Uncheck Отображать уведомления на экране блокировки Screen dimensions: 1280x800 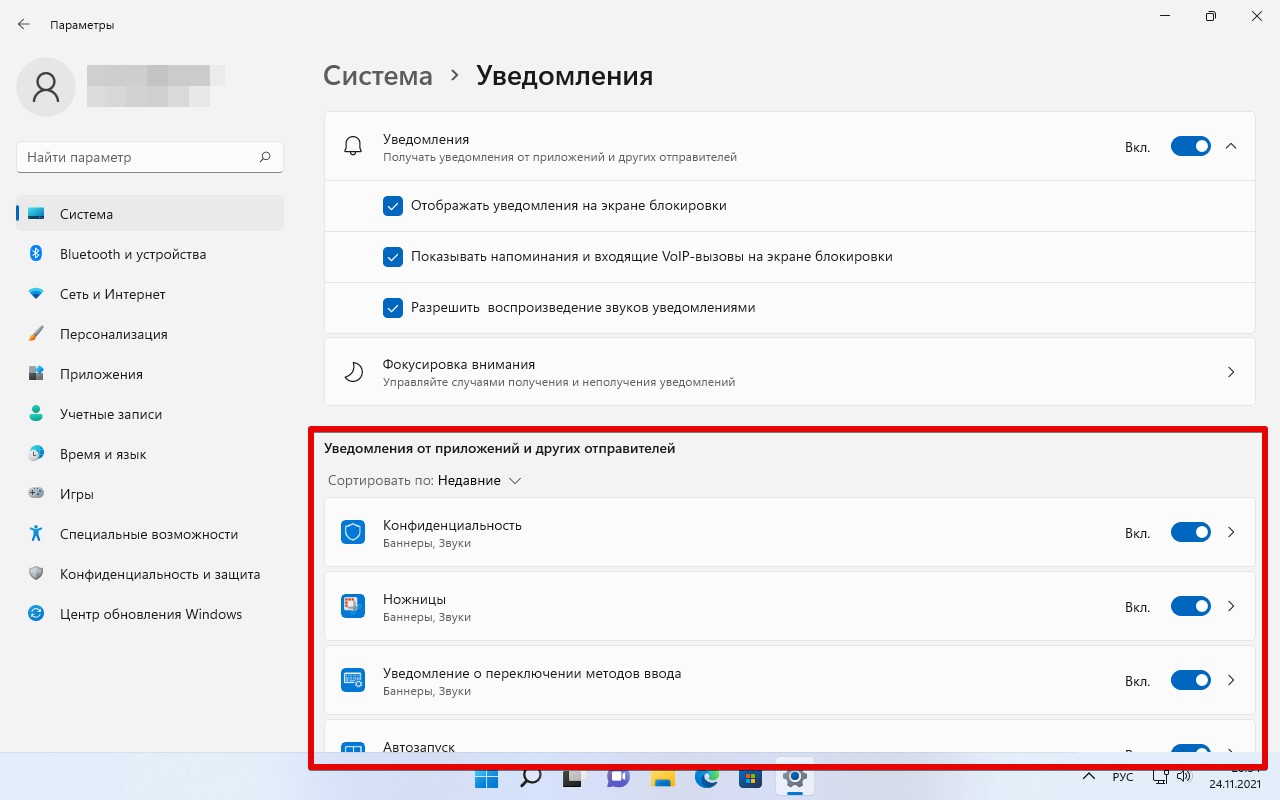click(x=393, y=206)
